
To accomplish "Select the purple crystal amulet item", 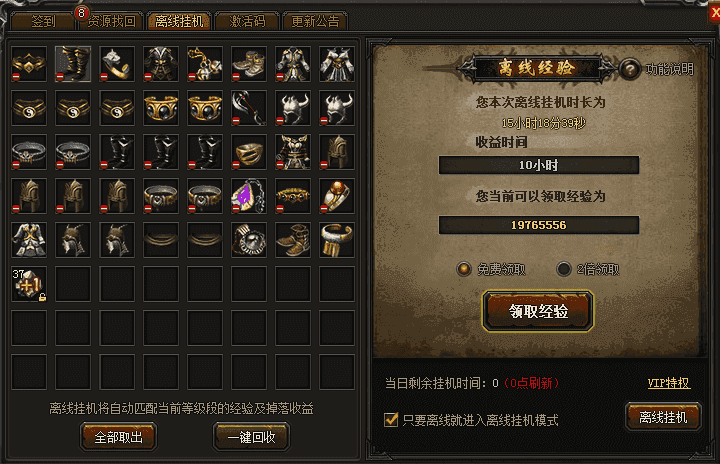I will (248, 196).
